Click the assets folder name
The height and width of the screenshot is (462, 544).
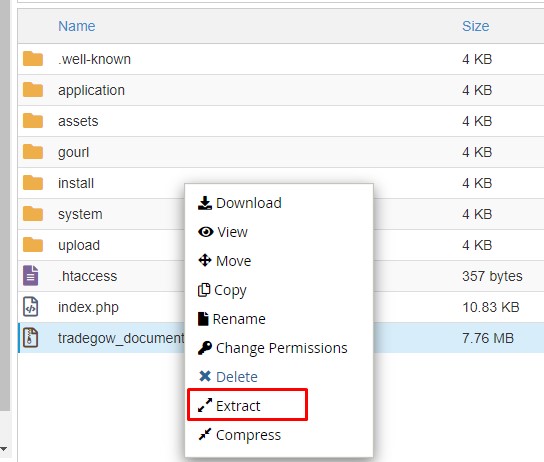78,121
